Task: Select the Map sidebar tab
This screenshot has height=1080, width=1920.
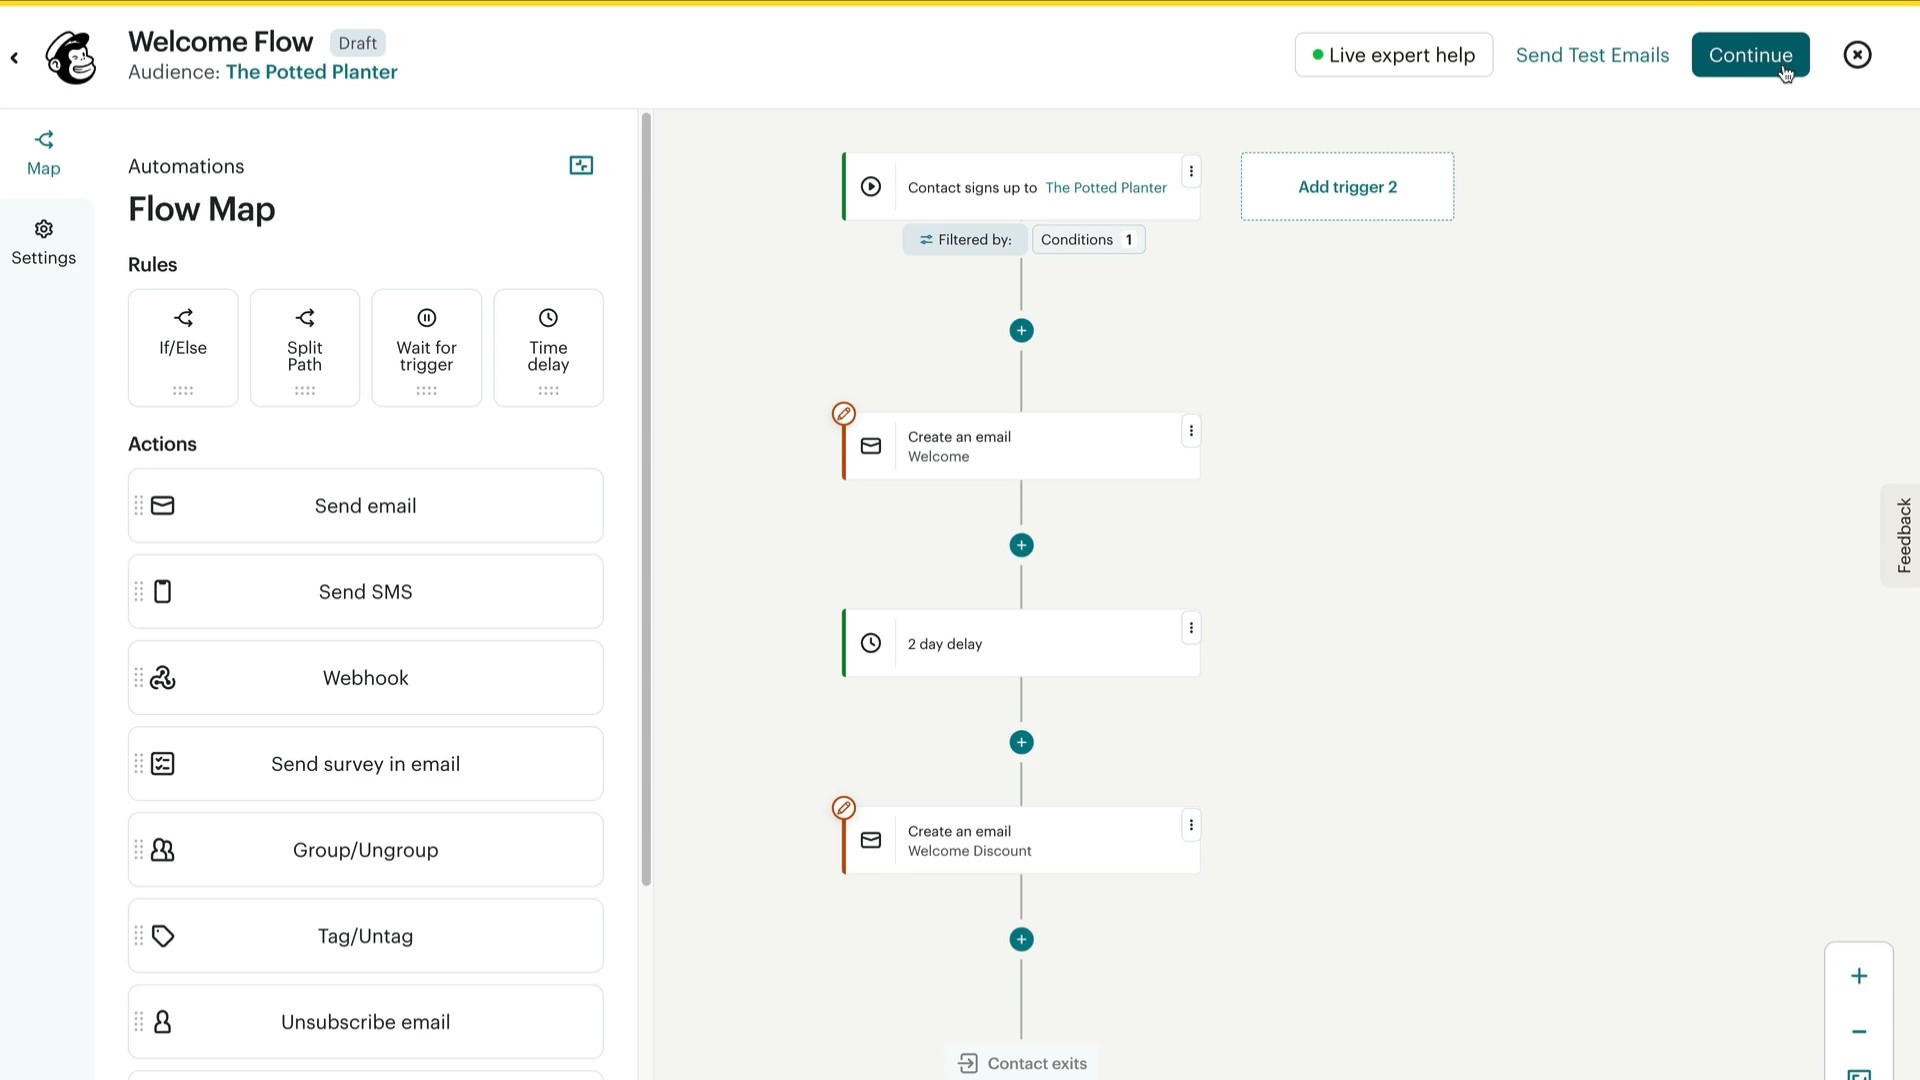Action: tap(43, 151)
